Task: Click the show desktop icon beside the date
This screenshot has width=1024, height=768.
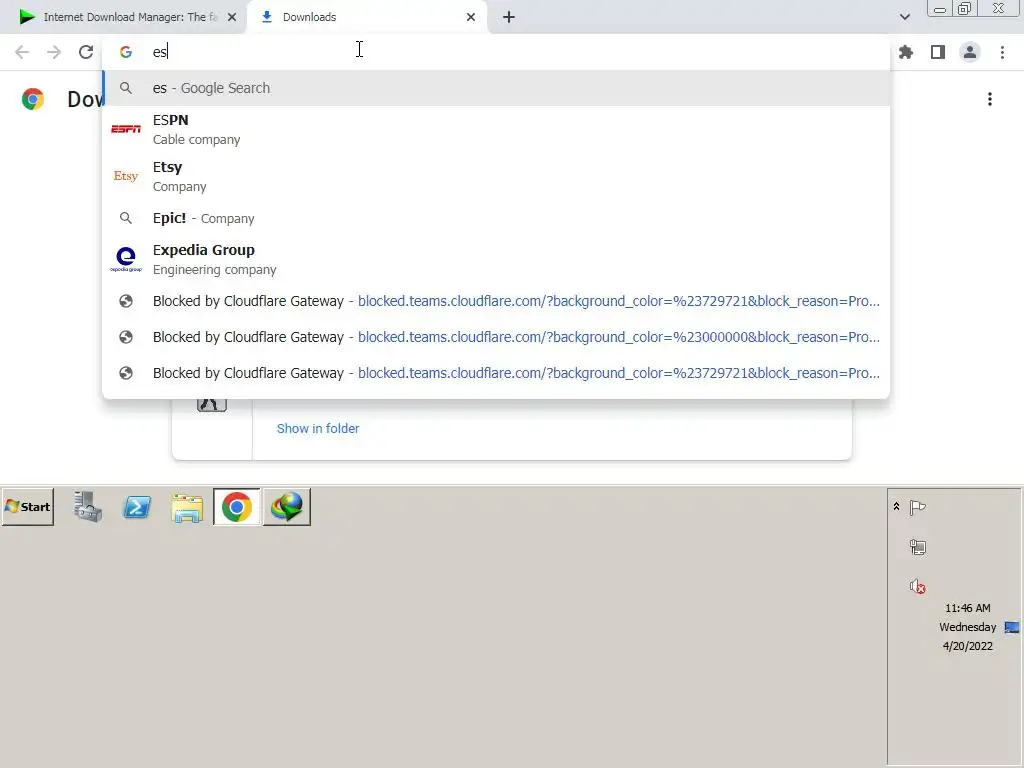Action: coord(1012,628)
